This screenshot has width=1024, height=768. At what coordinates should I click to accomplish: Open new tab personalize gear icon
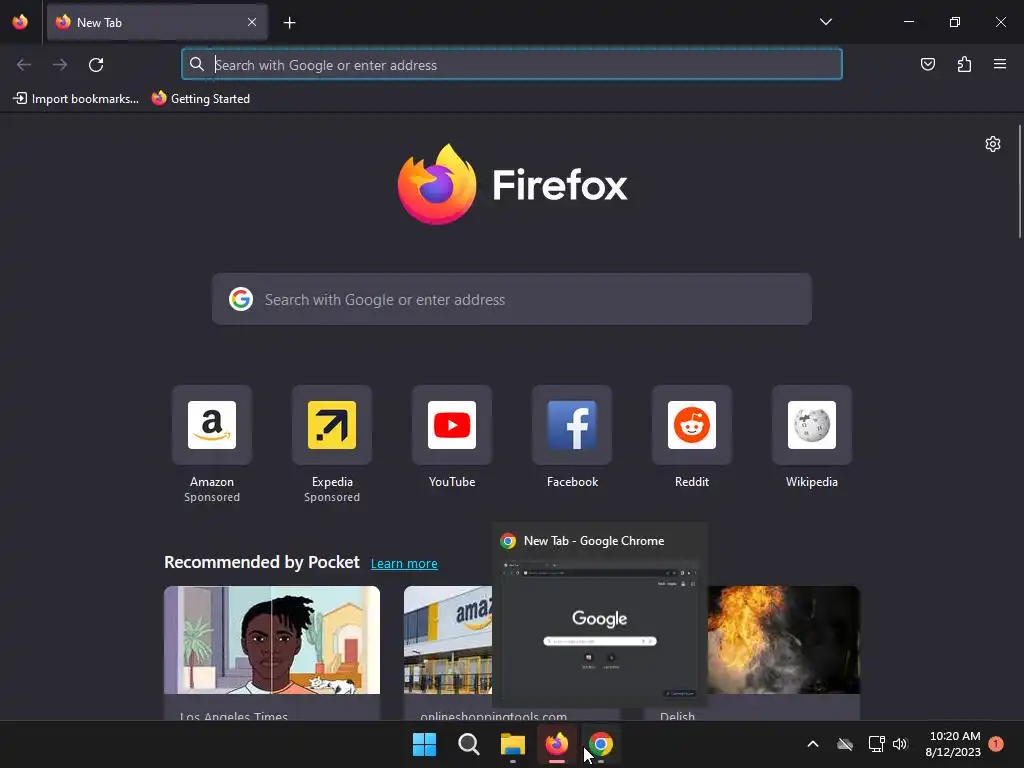click(x=993, y=144)
